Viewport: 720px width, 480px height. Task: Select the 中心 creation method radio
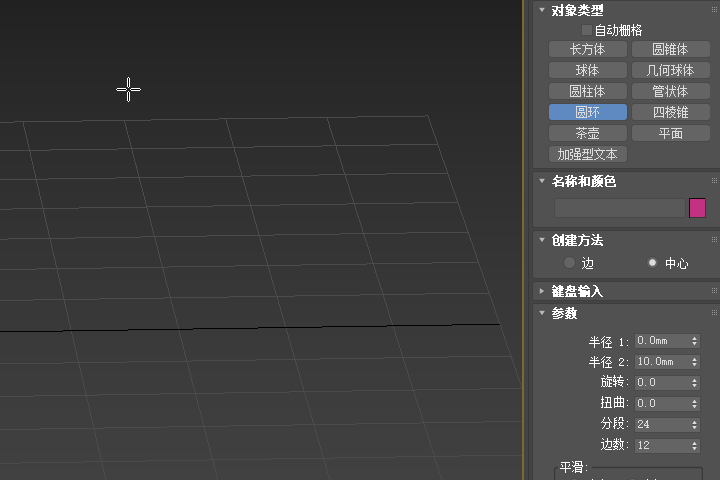pos(652,263)
